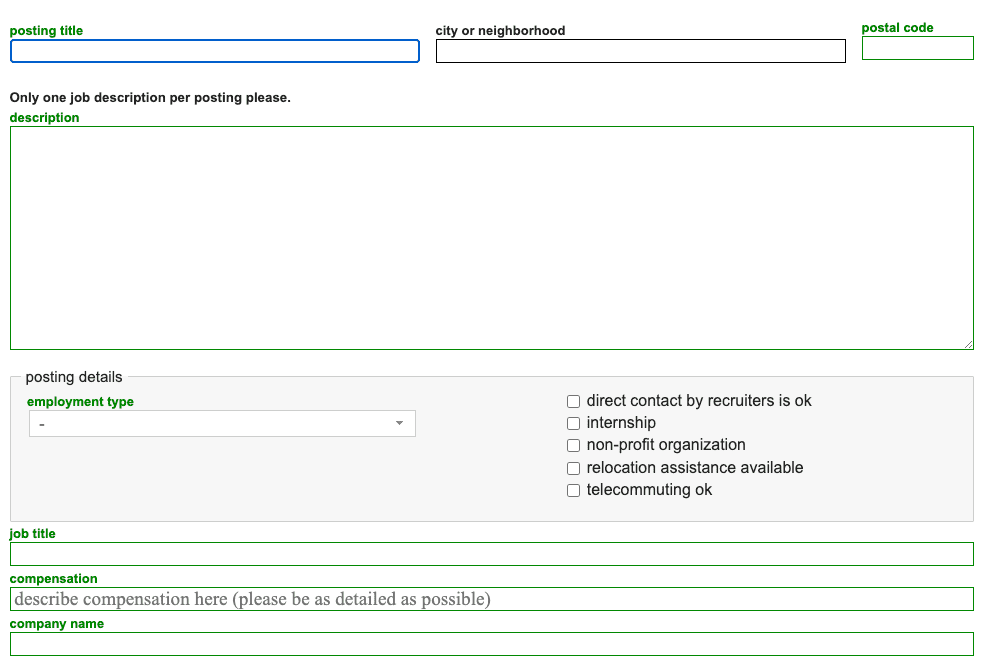This screenshot has width=996, height=672.
Task: Click the description textarea resize handle
Action: pos(968,343)
